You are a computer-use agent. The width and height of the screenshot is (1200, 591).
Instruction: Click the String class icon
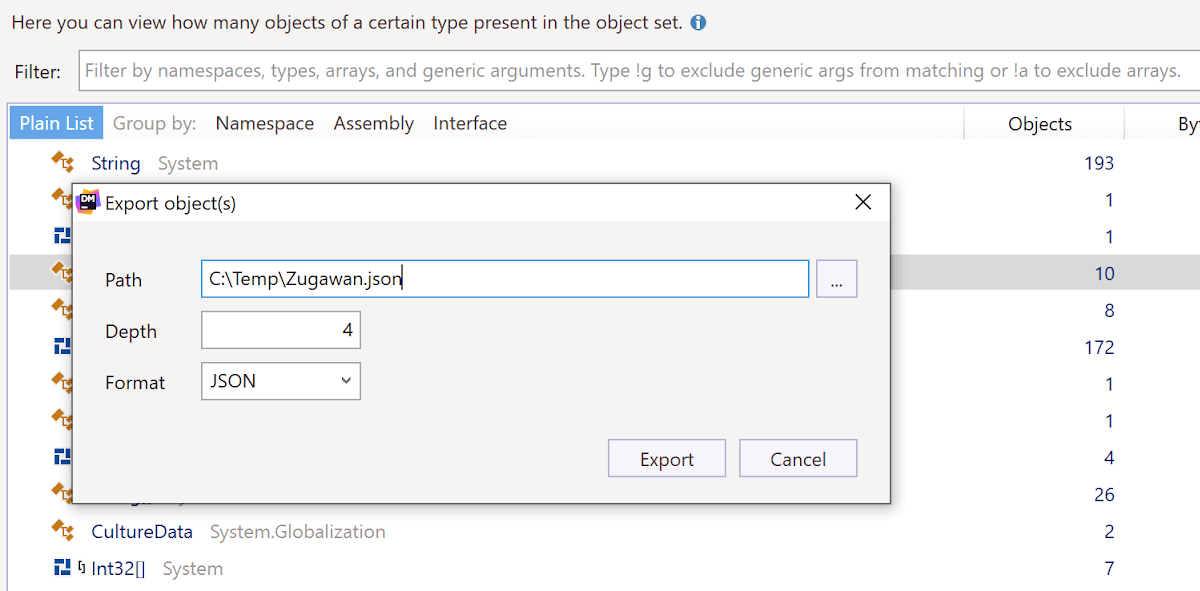pos(63,162)
